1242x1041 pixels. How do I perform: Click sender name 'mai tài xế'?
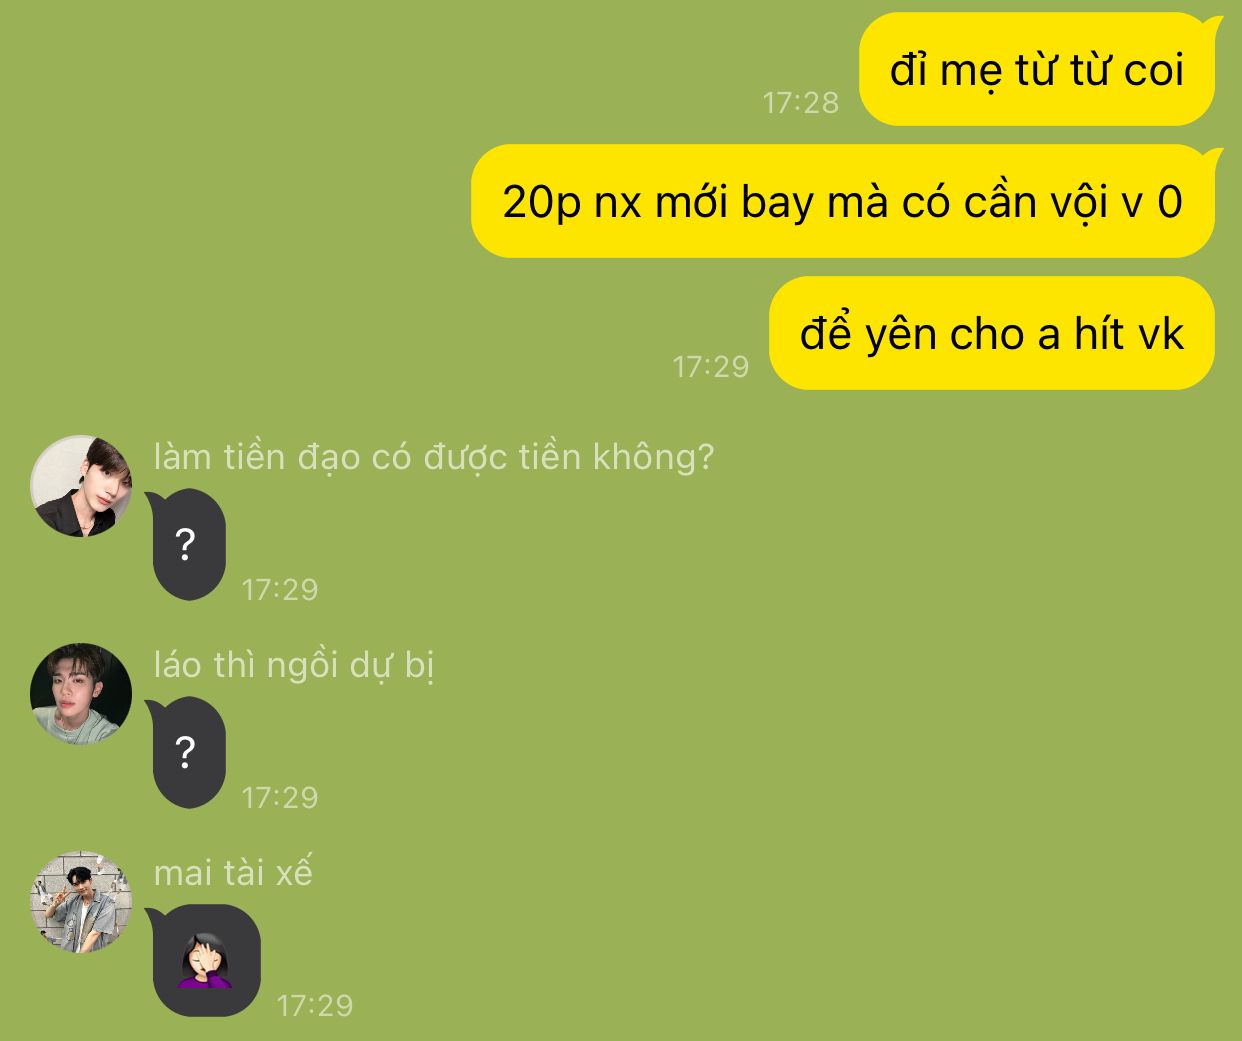[233, 873]
